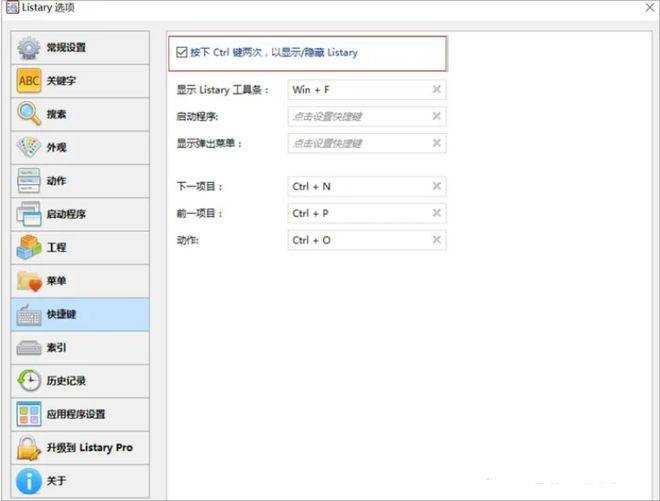Click the 索引 drive icon
Image resolution: width=660 pixels, height=501 pixels.
(x=29, y=348)
